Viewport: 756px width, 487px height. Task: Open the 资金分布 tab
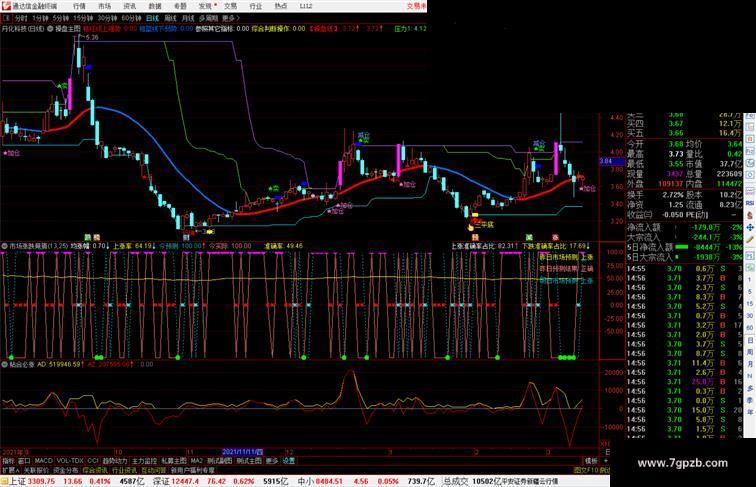coord(66,470)
